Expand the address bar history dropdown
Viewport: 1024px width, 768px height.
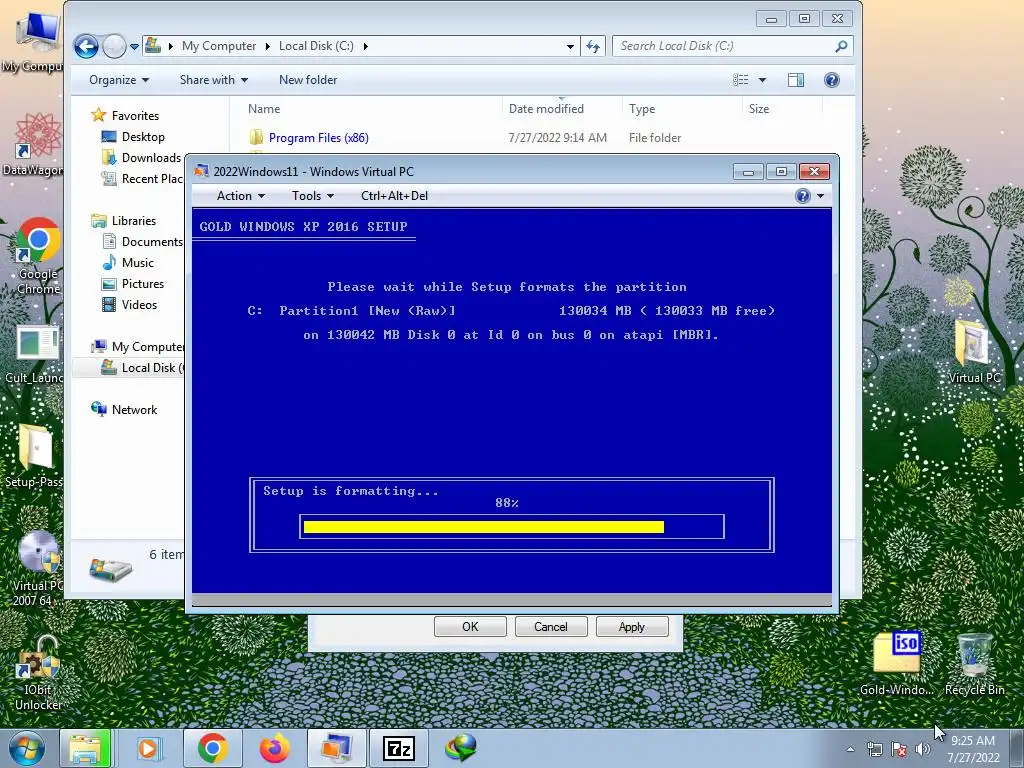click(x=570, y=46)
